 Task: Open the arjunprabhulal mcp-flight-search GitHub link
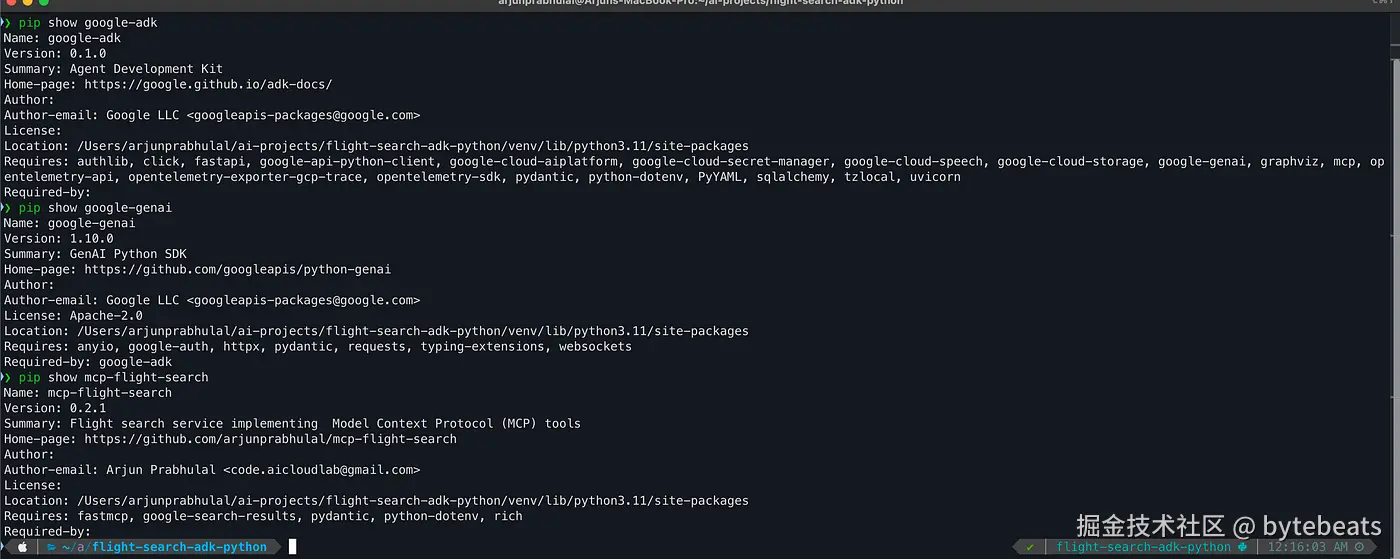click(x=270, y=438)
